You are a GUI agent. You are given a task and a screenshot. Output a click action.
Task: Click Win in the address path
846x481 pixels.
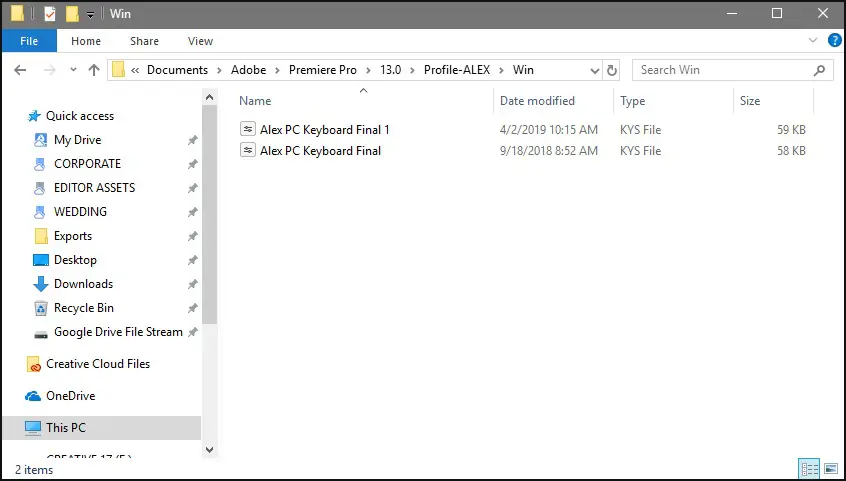pos(523,70)
